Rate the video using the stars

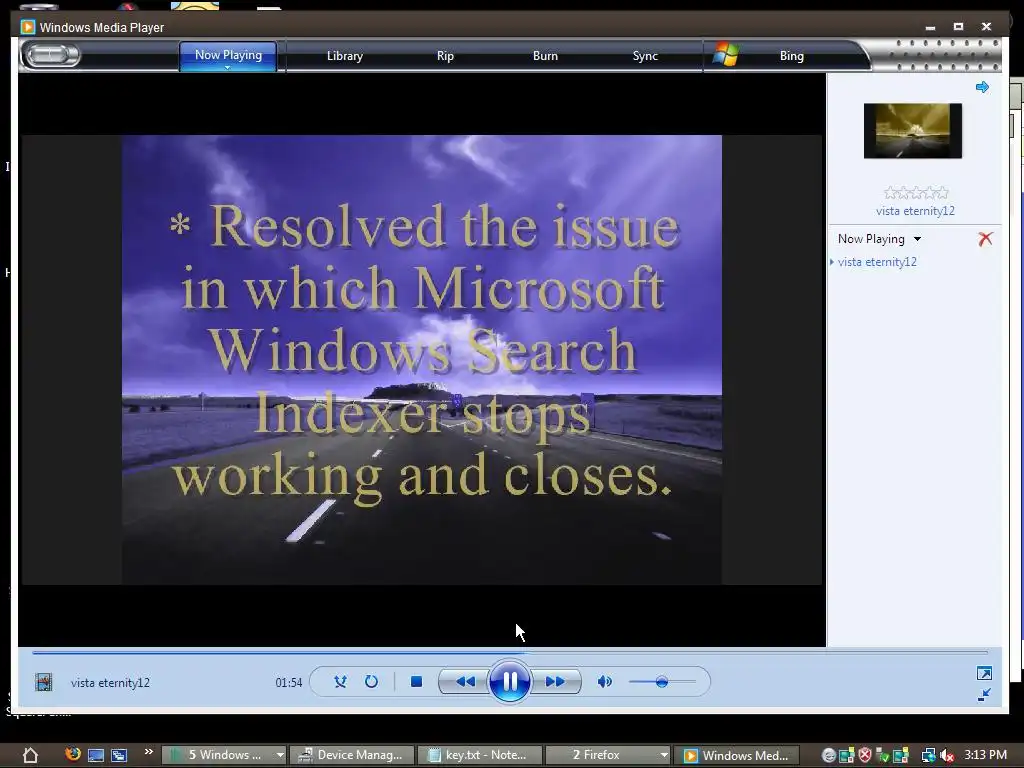pyautogui.click(x=916, y=193)
